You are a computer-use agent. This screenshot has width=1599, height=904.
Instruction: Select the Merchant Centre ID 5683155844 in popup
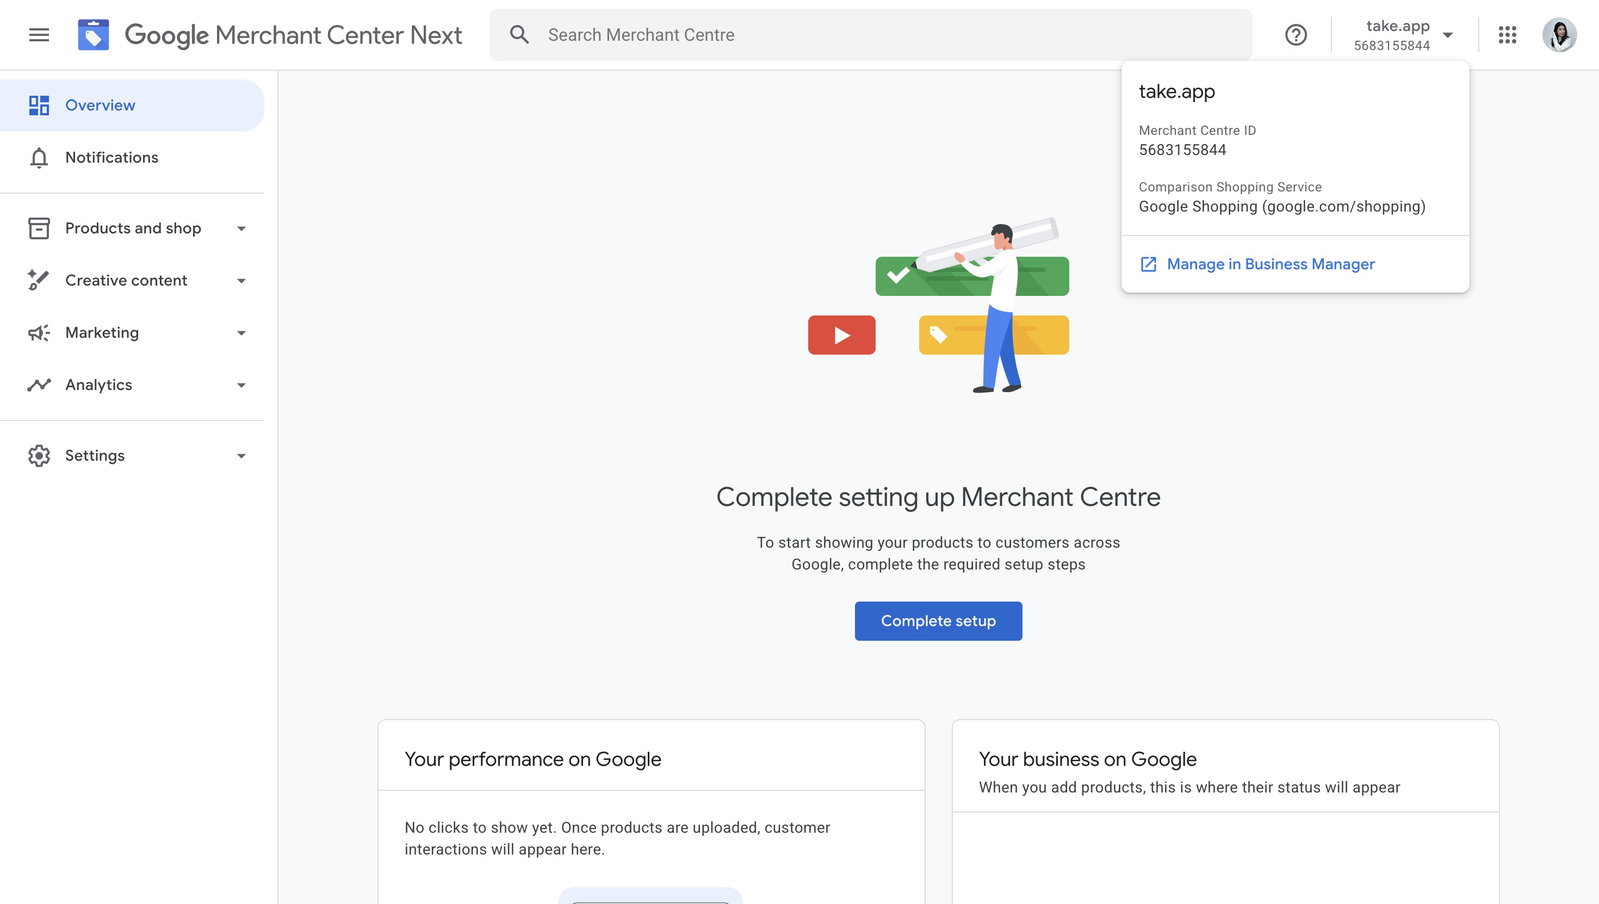coord(1182,150)
